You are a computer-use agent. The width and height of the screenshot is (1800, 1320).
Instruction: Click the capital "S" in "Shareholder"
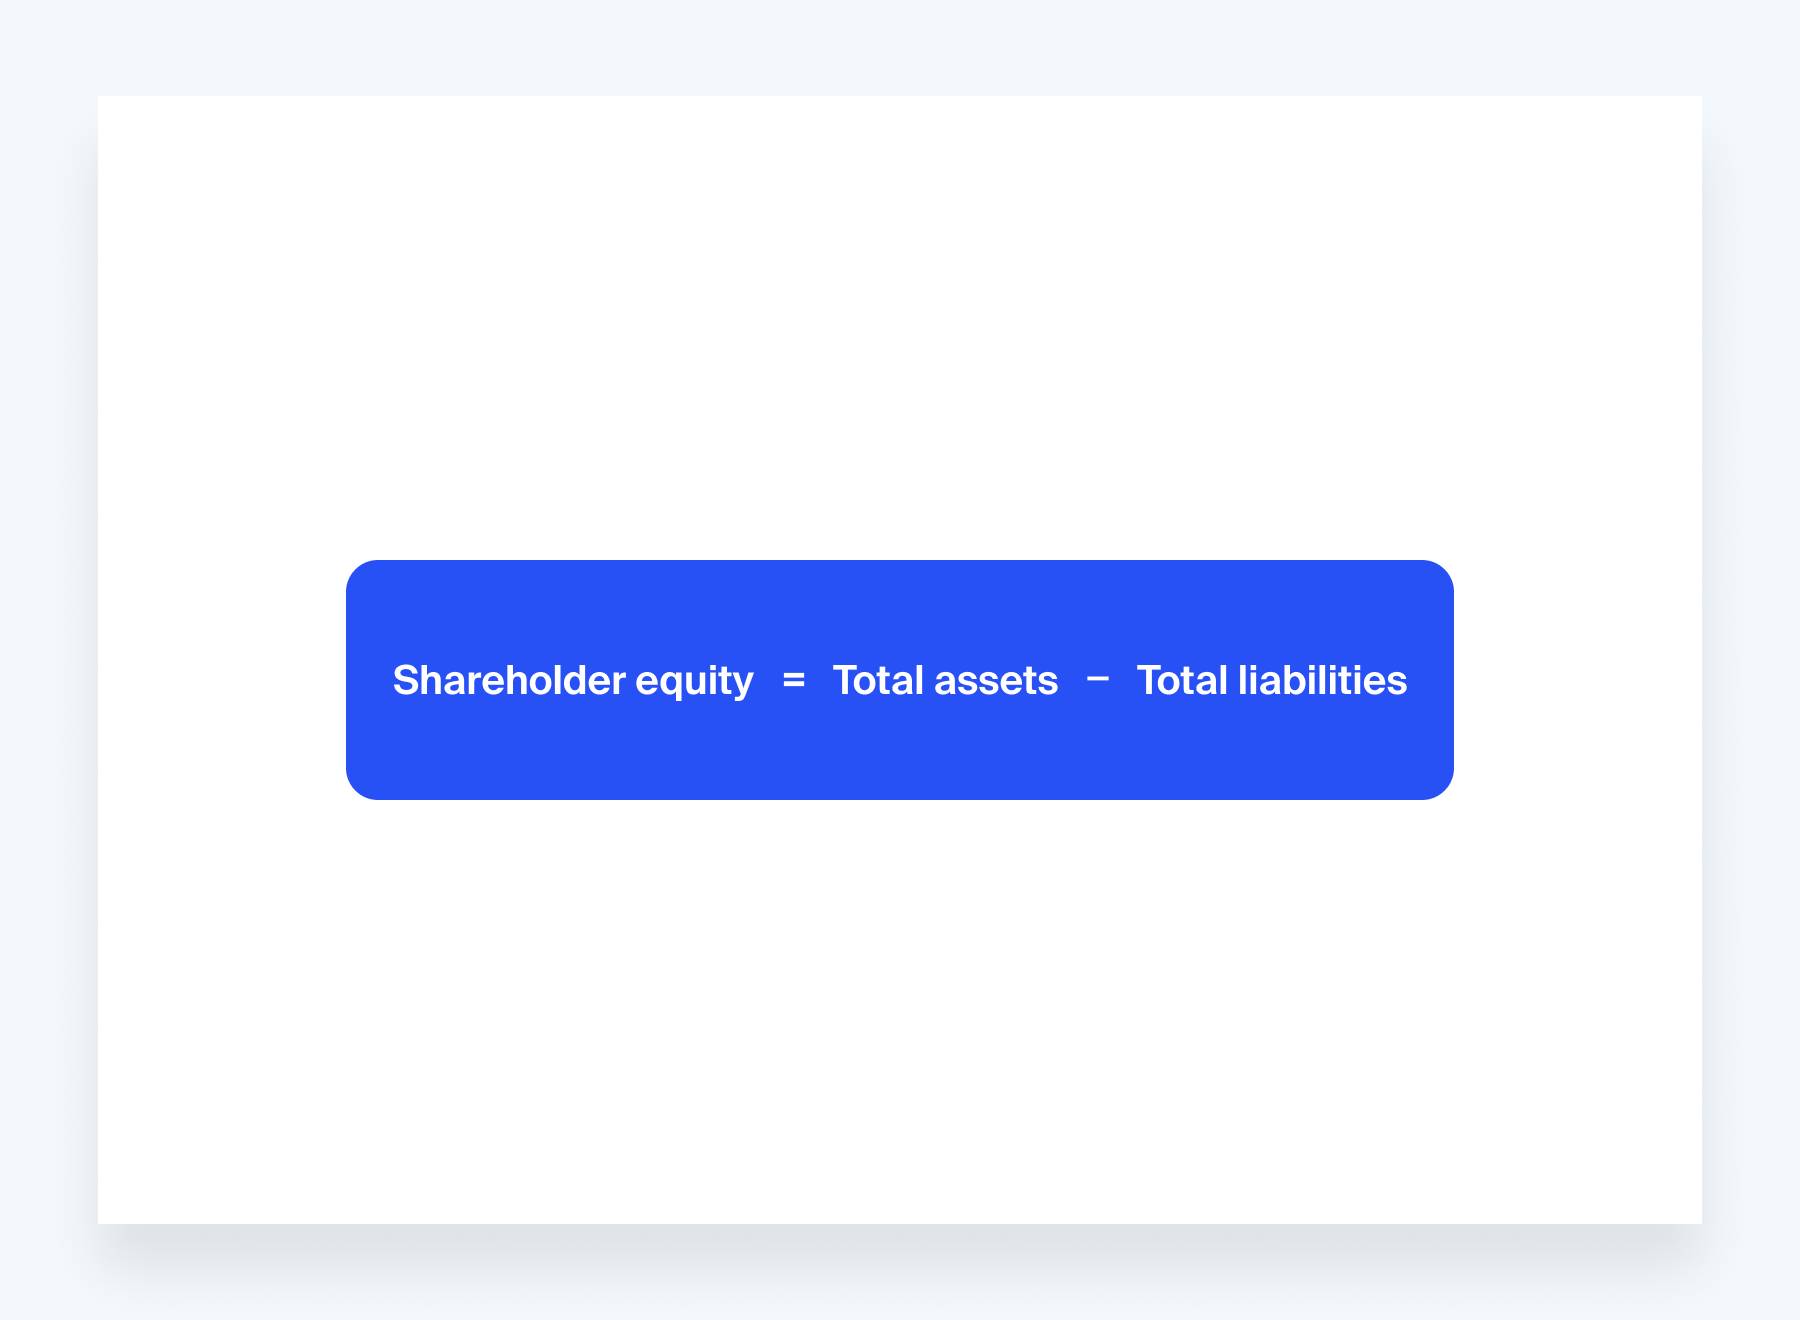(405, 681)
